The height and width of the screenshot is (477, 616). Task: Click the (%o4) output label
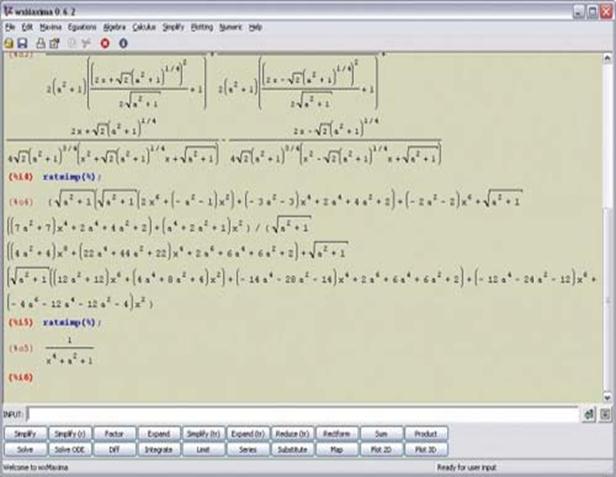coord(21,202)
